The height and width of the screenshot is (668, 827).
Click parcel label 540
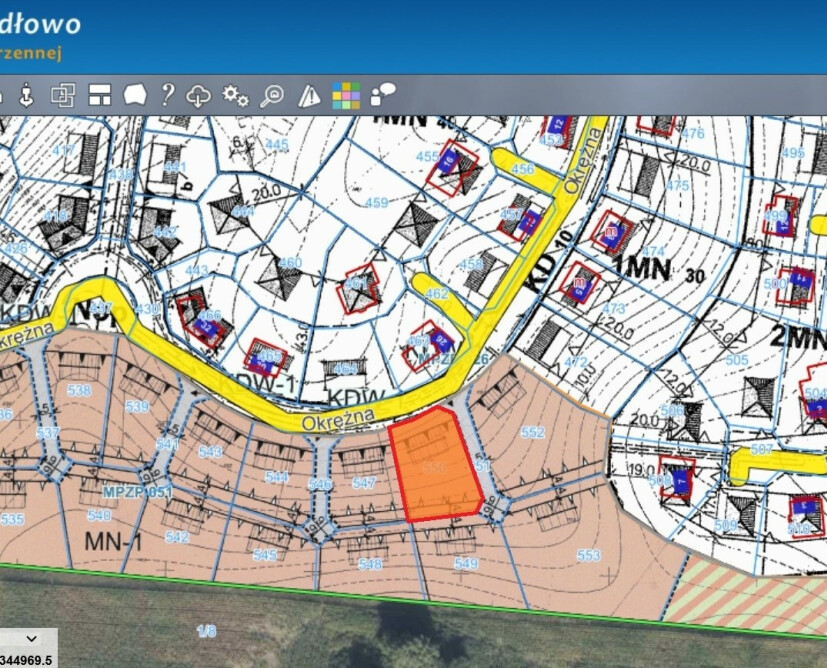99,515
